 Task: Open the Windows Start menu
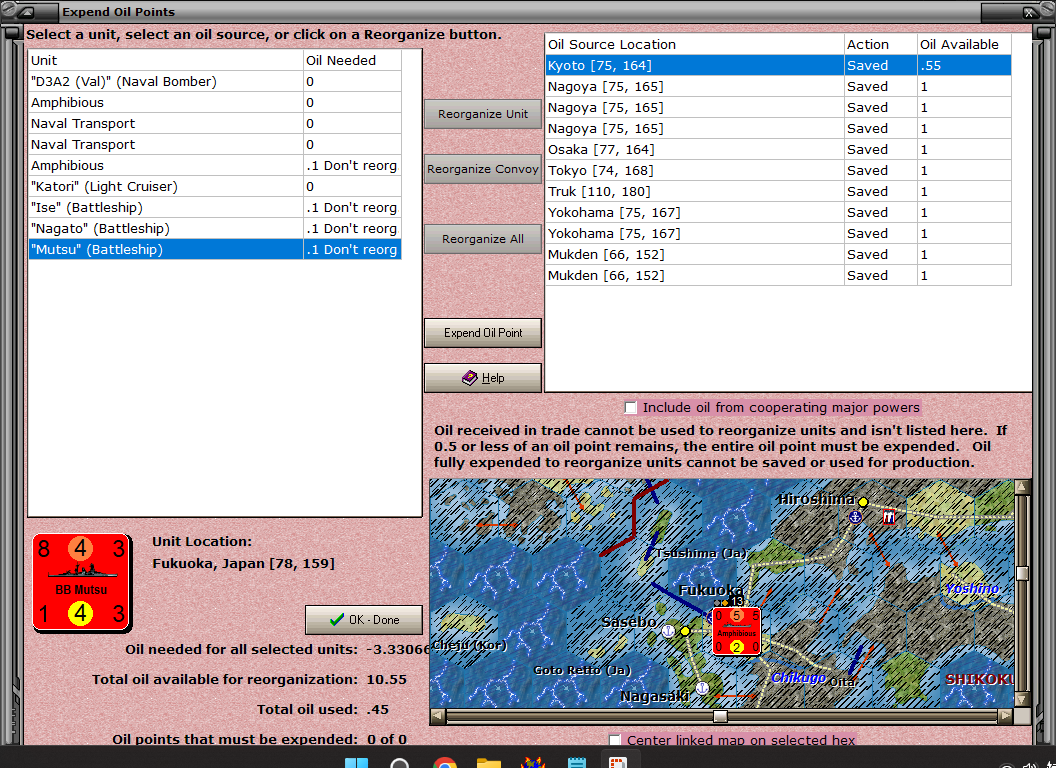click(x=356, y=763)
